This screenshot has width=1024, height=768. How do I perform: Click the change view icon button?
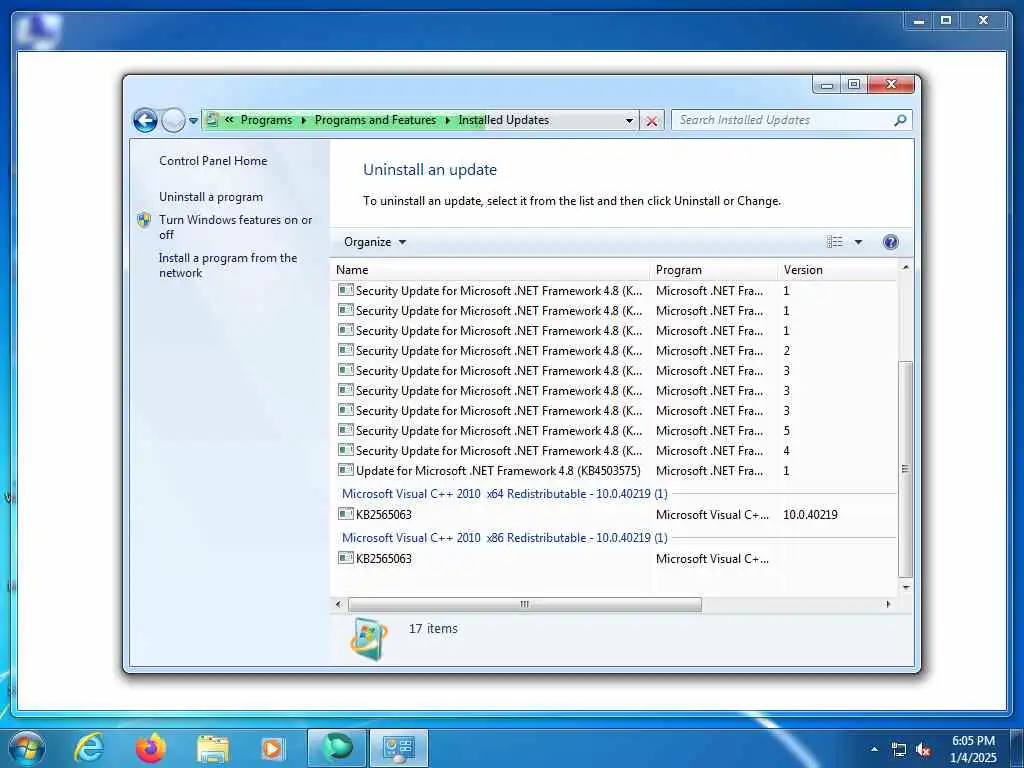coord(835,242)
